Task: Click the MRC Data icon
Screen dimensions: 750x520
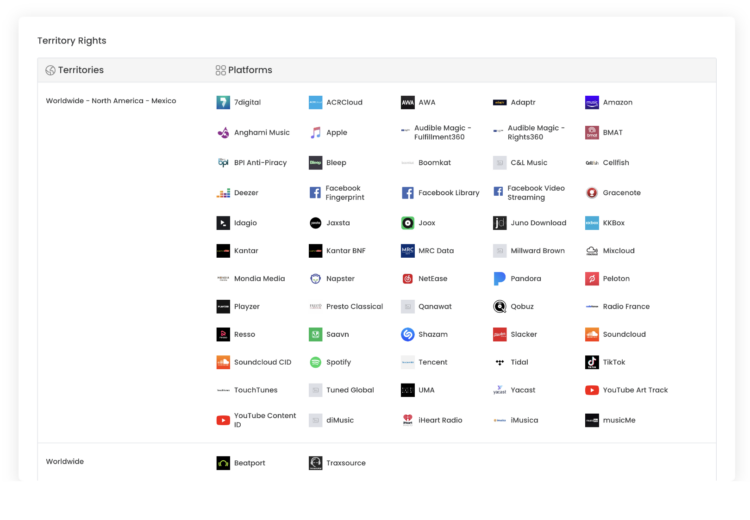Action: (x=408, y=251)
